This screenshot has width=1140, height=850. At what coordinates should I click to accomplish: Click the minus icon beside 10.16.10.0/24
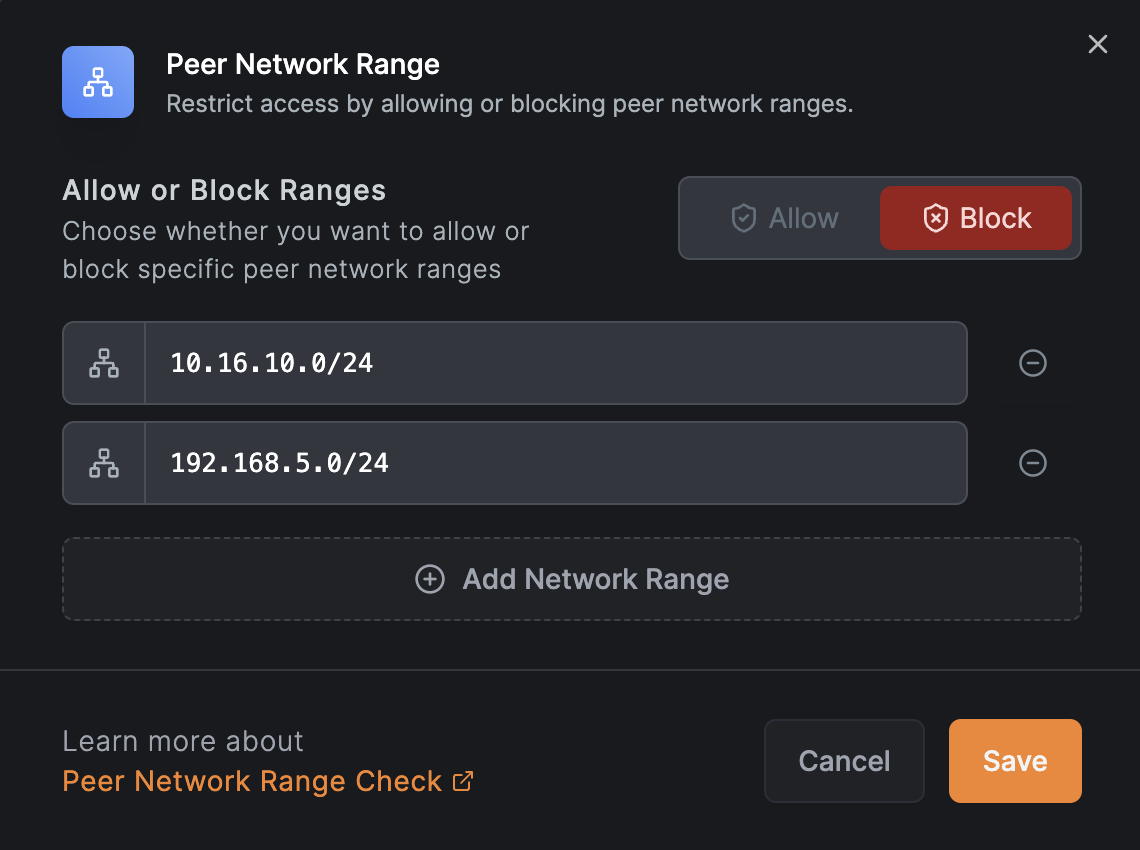(1032, 363)
